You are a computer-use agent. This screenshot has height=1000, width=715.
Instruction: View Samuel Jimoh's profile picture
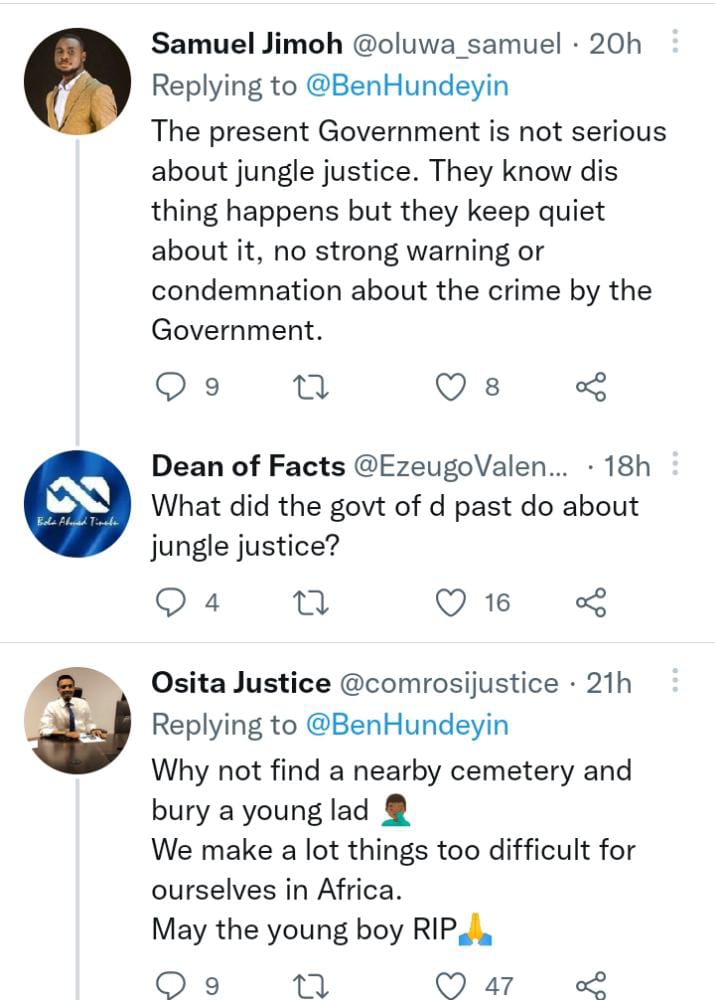[x=77, y=81]
